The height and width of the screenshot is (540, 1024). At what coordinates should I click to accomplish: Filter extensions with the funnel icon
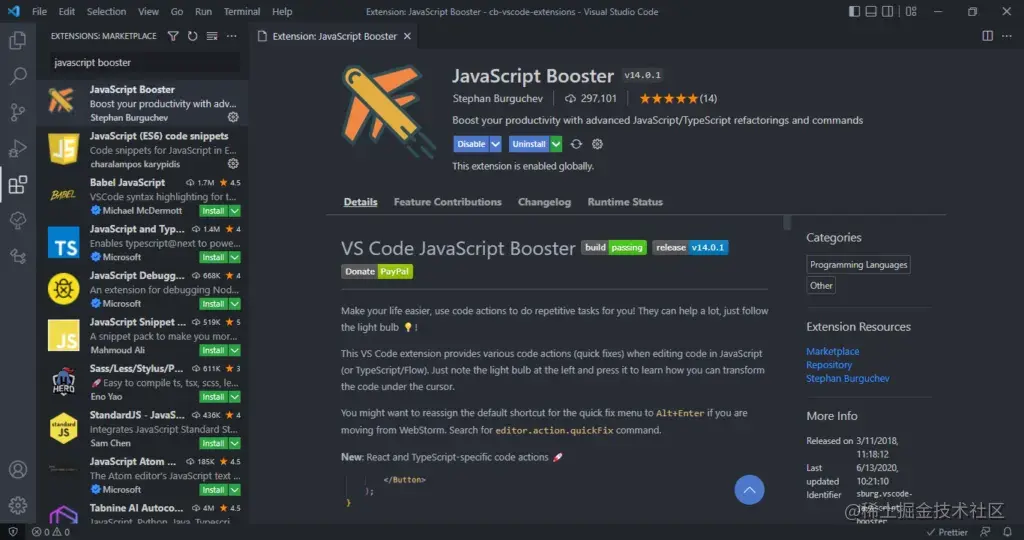pos(173,36)
